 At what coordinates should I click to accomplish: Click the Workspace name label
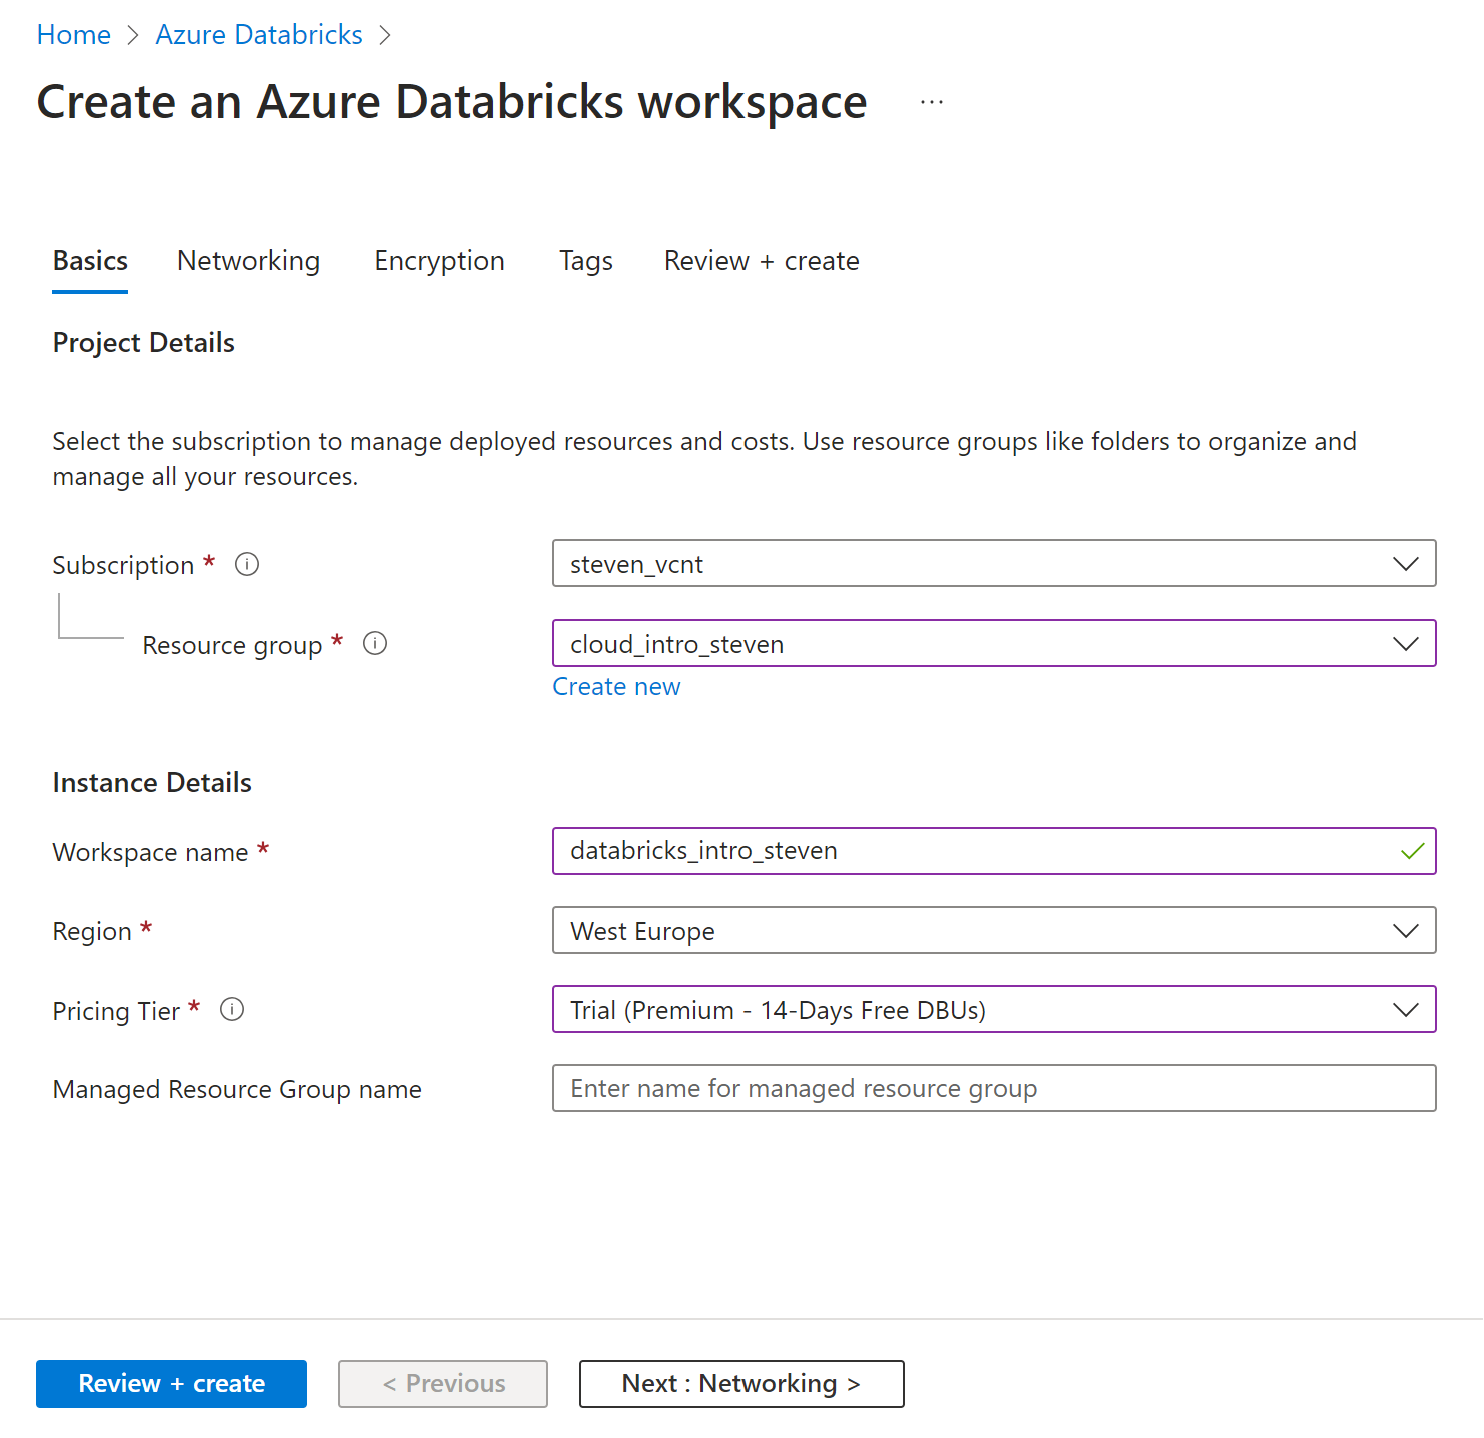150,852
